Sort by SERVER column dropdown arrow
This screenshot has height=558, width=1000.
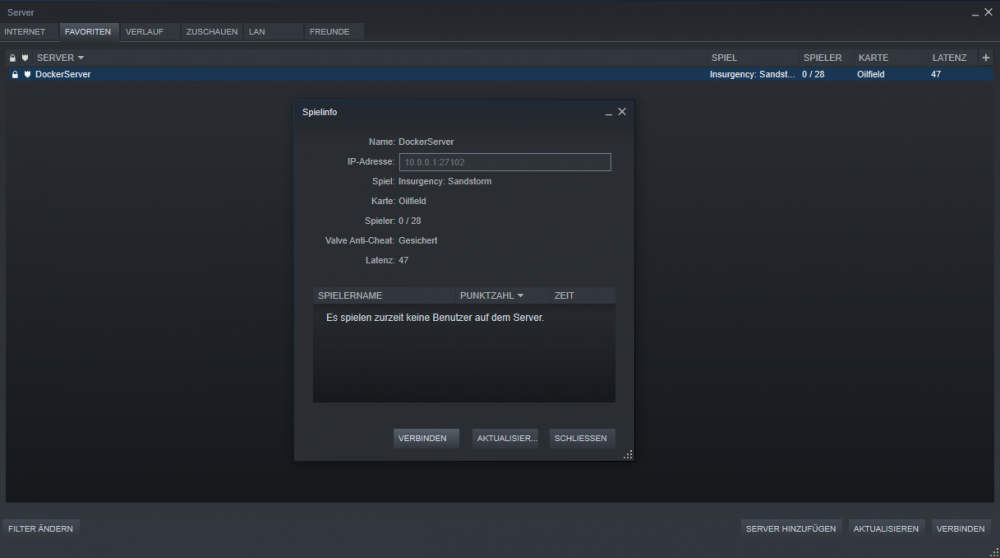click(80, 58)
